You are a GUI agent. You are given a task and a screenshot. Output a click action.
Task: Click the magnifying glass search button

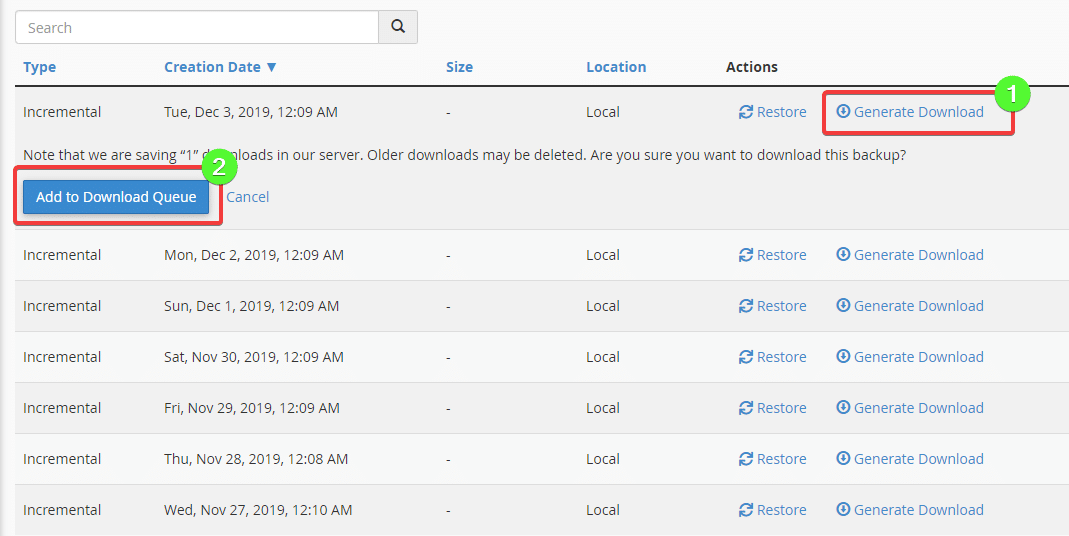point(398,27)
